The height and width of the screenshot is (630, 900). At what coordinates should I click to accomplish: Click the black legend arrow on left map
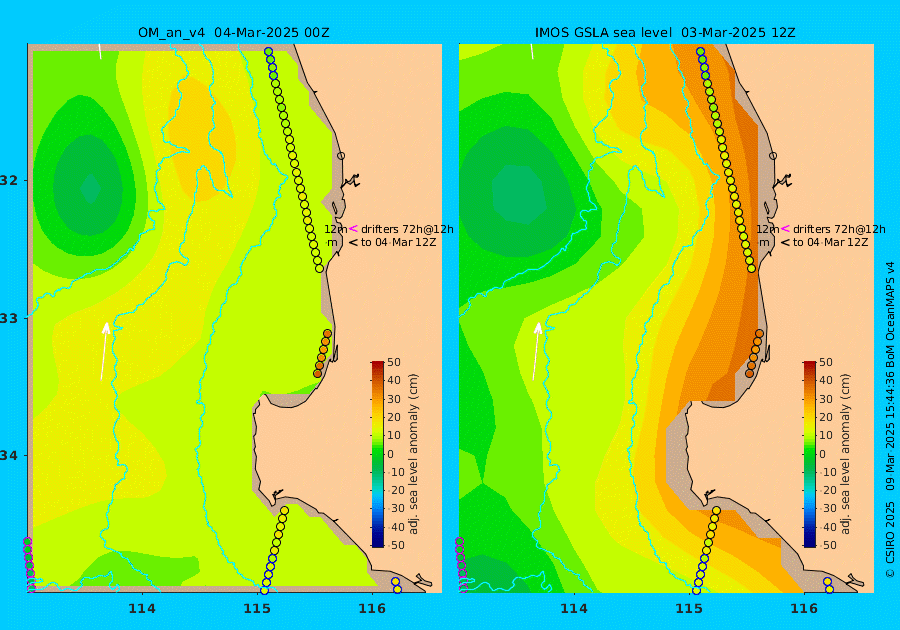pos(353,242)
